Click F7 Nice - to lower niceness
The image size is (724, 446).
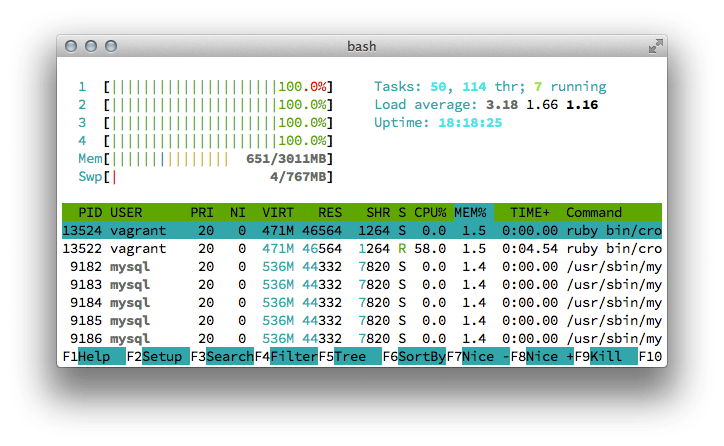click(x=478, y=356)
